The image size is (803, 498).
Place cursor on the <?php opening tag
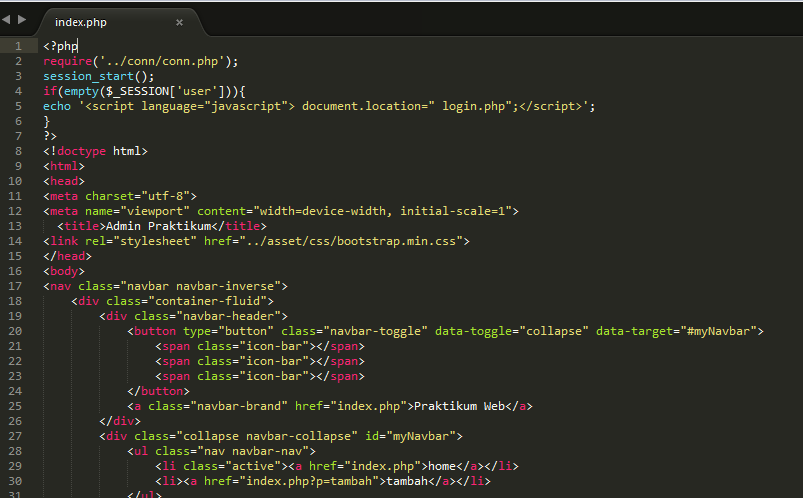(60, 46)
